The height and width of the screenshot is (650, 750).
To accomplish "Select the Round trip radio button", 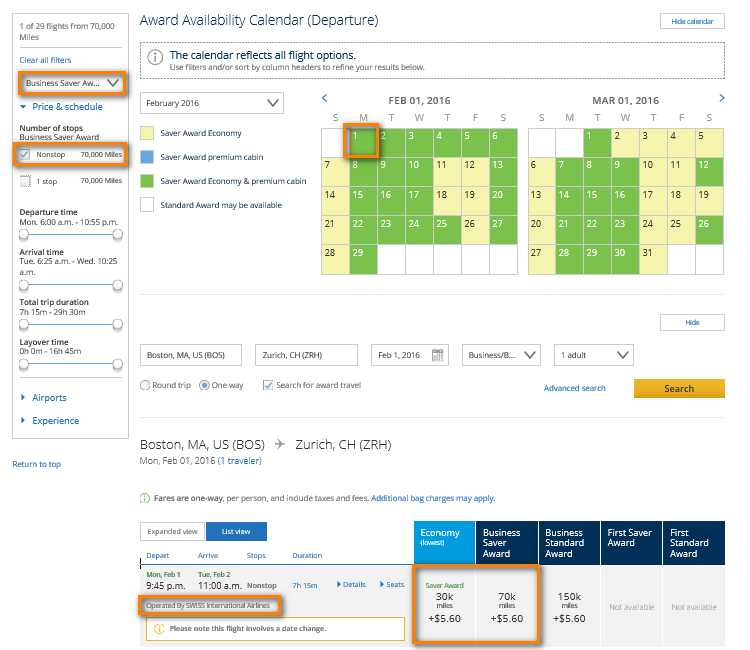I will tap(146, 385).
